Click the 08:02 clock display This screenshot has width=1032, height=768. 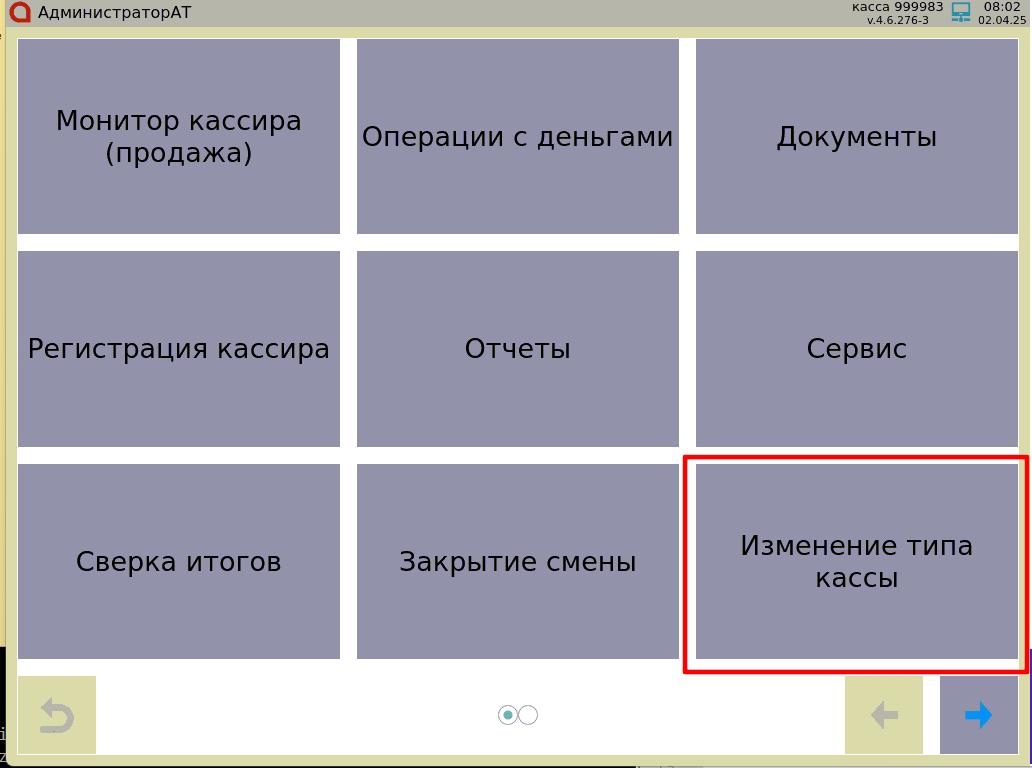(x=1002, y=7)
